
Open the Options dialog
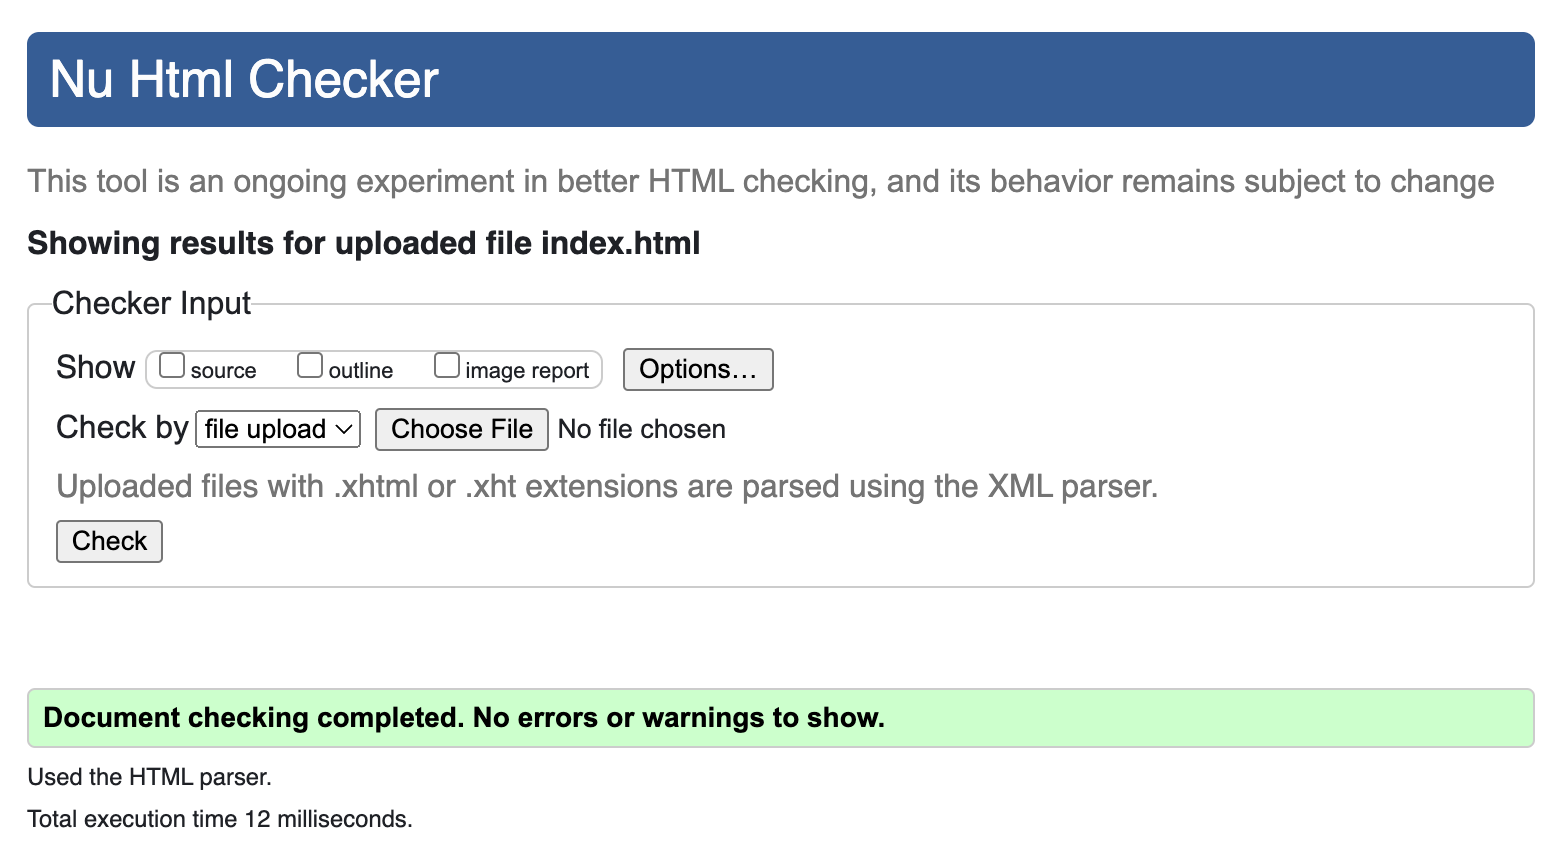pyautogui.click(x=697, y=369)
